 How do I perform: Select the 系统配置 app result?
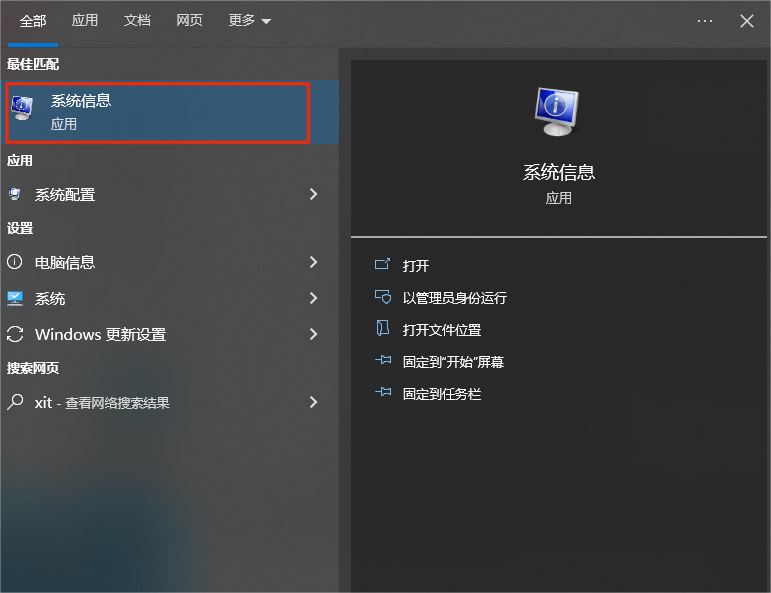pos(170,194)
